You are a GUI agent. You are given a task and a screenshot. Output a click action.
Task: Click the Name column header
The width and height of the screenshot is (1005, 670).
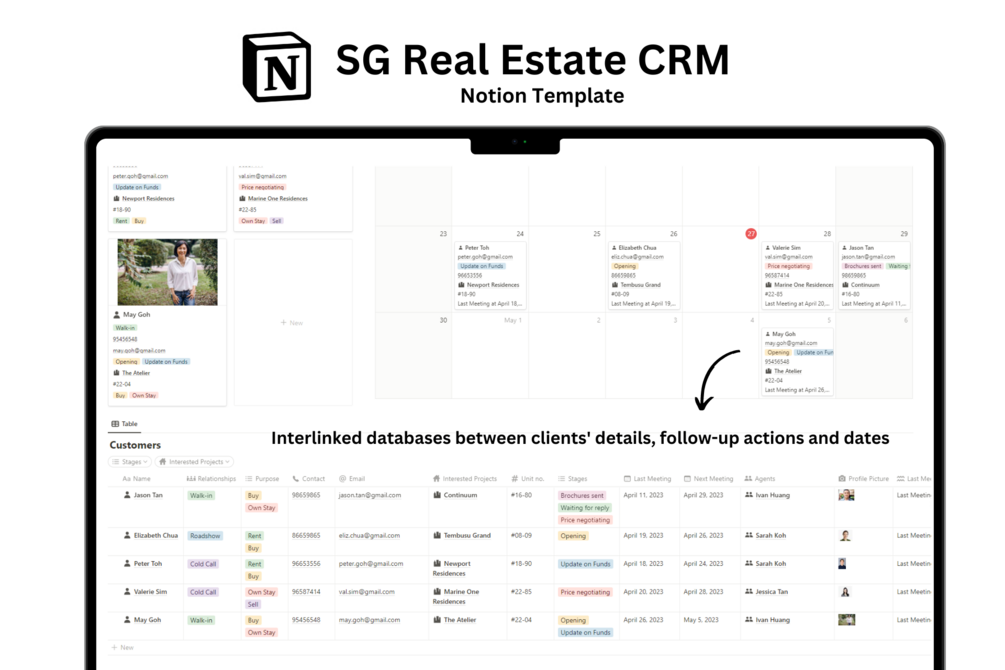pyautogui.click(x=137, y=479)
